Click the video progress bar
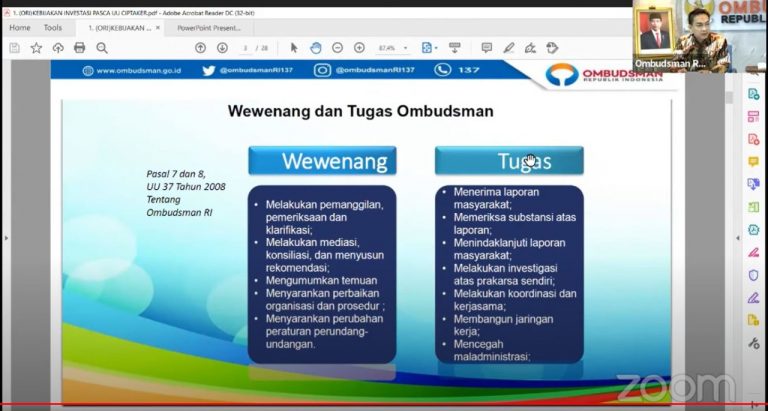 click(384, 405)
